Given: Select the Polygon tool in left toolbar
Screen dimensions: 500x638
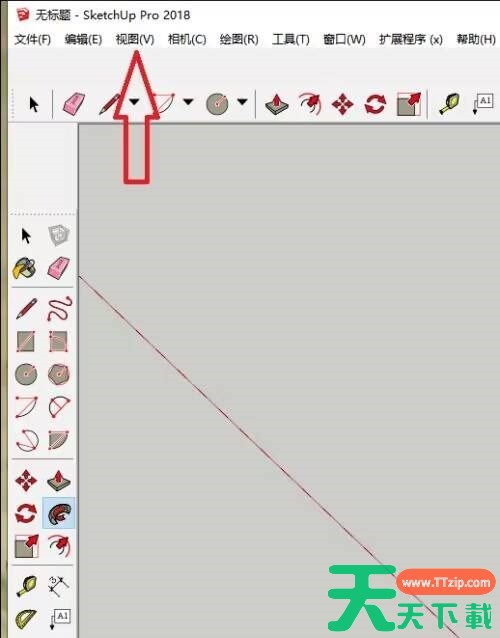Looking at the screenshot, I should (x=59, y=374).
